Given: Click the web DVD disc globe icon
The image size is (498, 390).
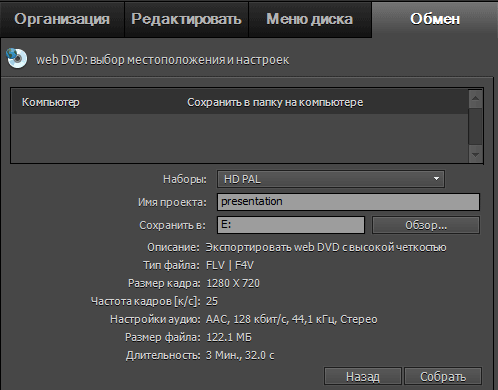Looking at the screenshot, I should [x=17, y=58].
